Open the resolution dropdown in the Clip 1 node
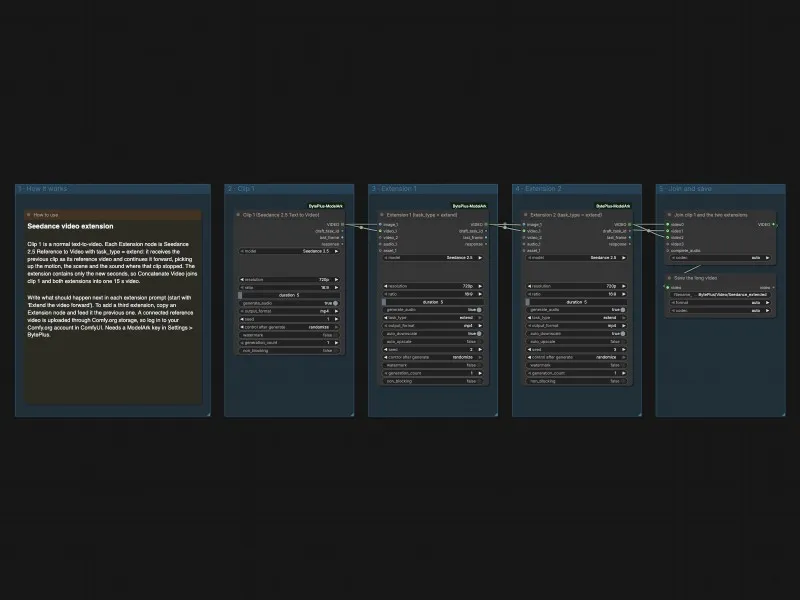 (x=289, y=280)
